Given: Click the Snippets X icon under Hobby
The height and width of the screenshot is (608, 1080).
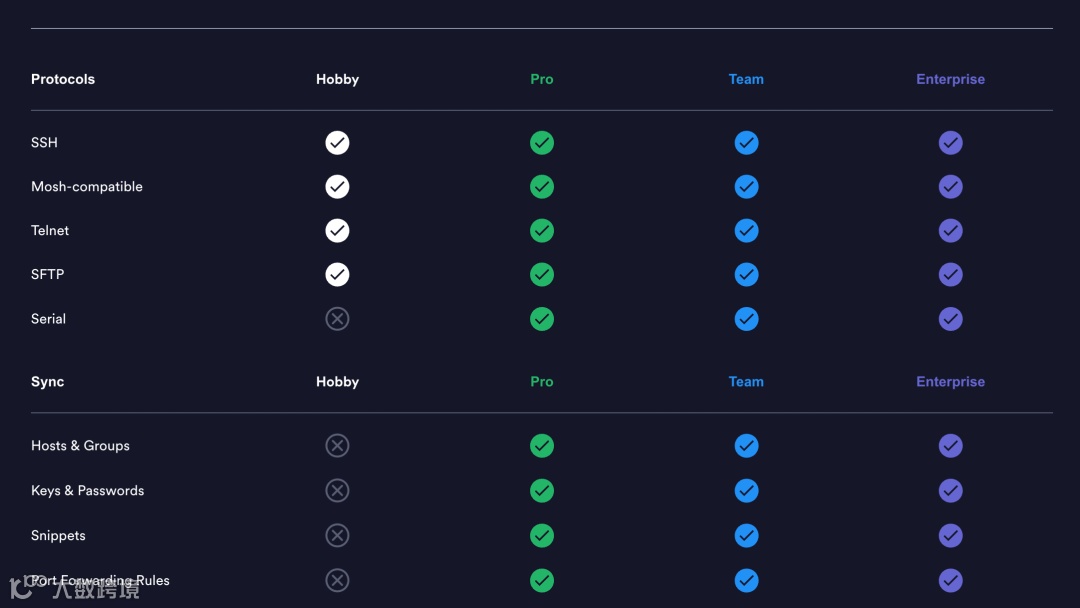Looking at the screenshot, I should pos(337,536).
